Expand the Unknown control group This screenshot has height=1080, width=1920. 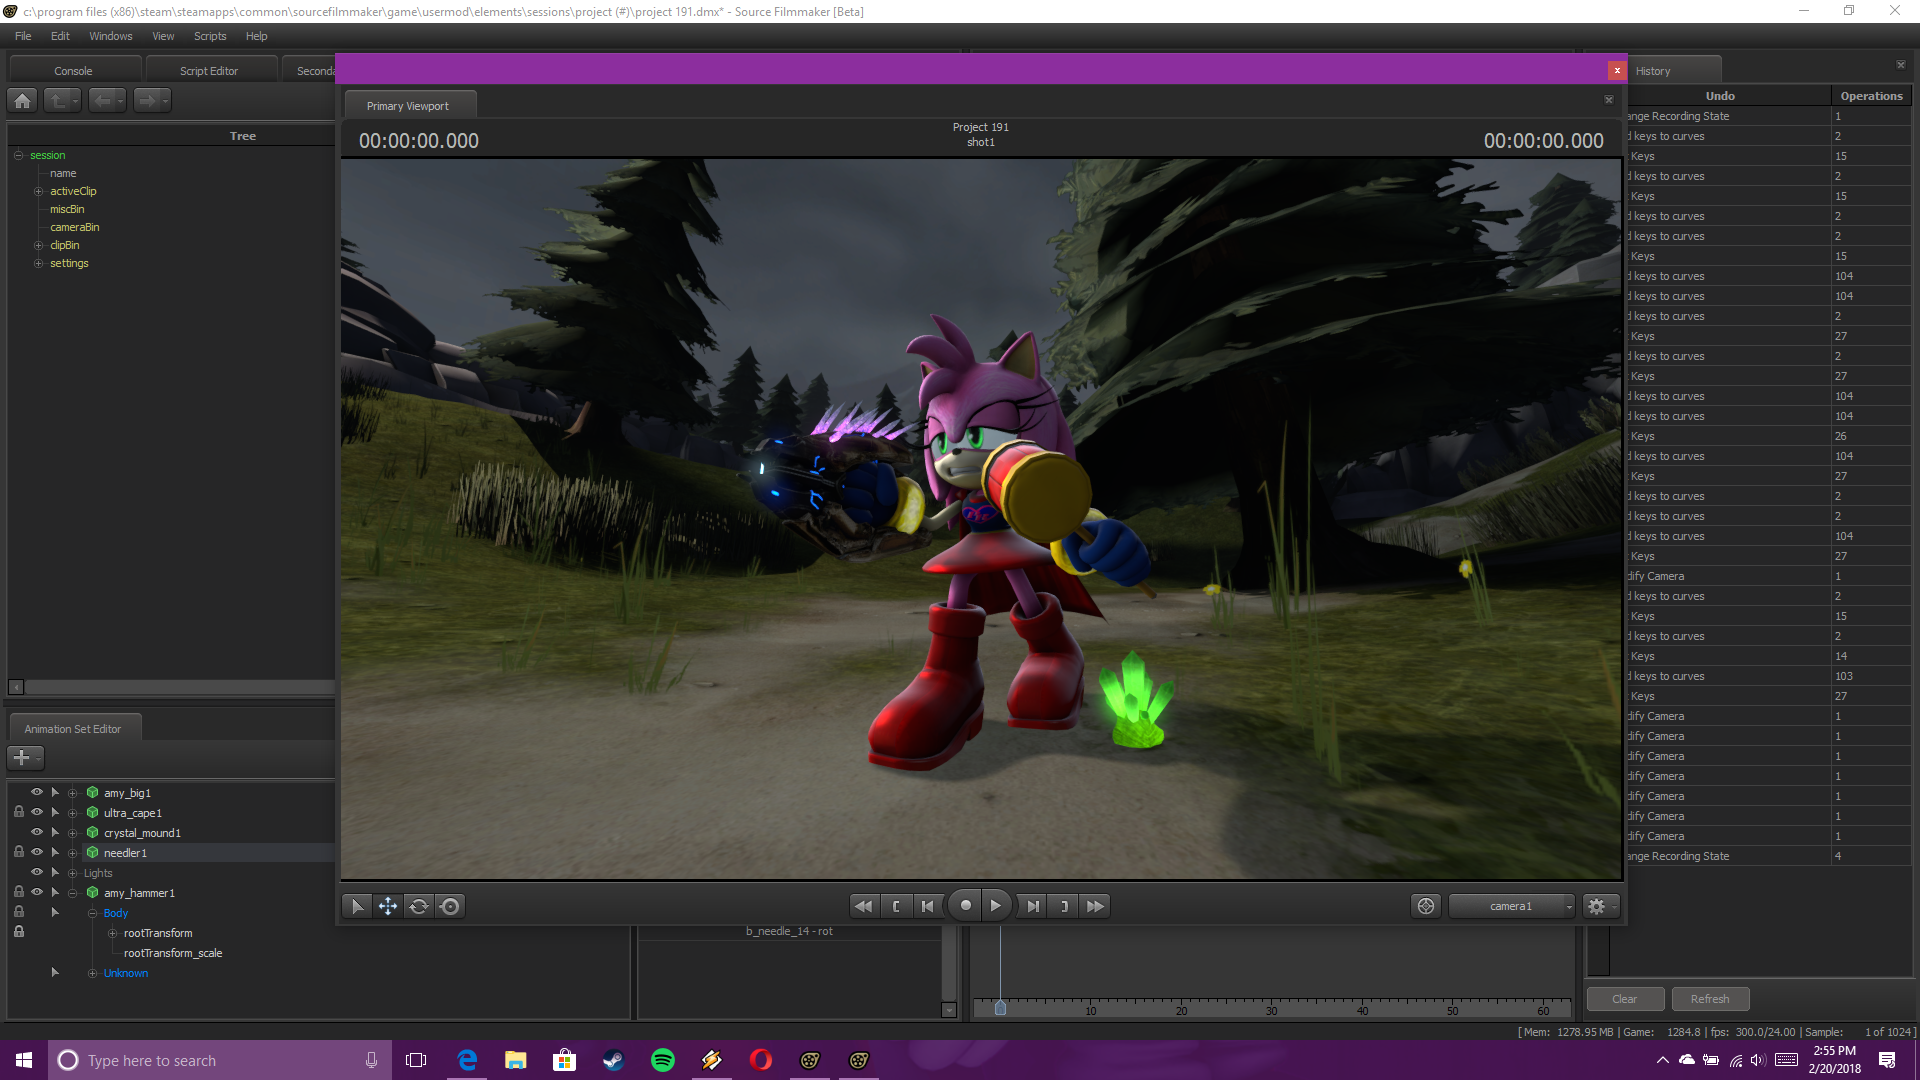92,973
